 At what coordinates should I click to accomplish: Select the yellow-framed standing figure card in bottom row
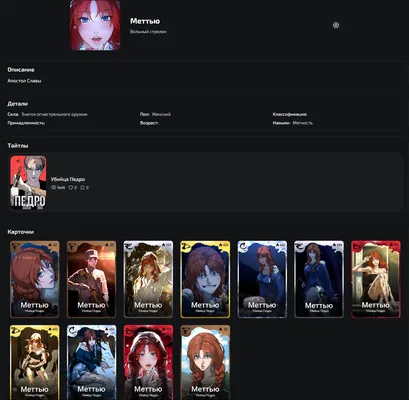pos(35,363)
